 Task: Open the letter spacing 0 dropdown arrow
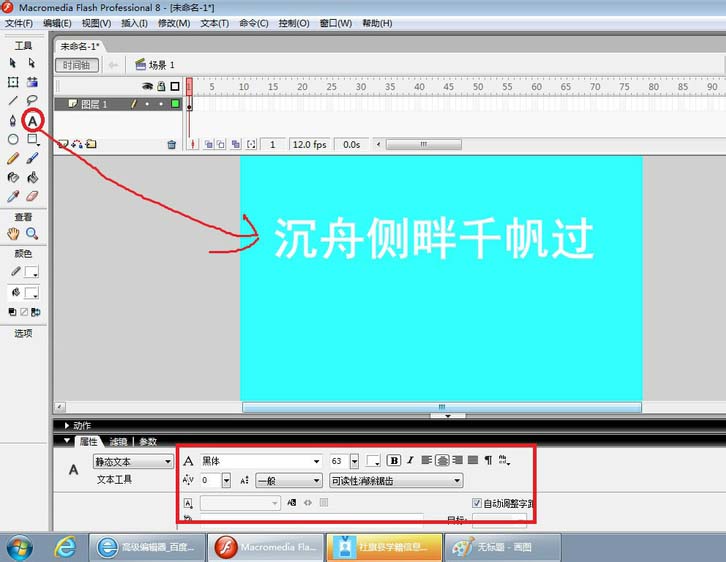click(226, 481)
